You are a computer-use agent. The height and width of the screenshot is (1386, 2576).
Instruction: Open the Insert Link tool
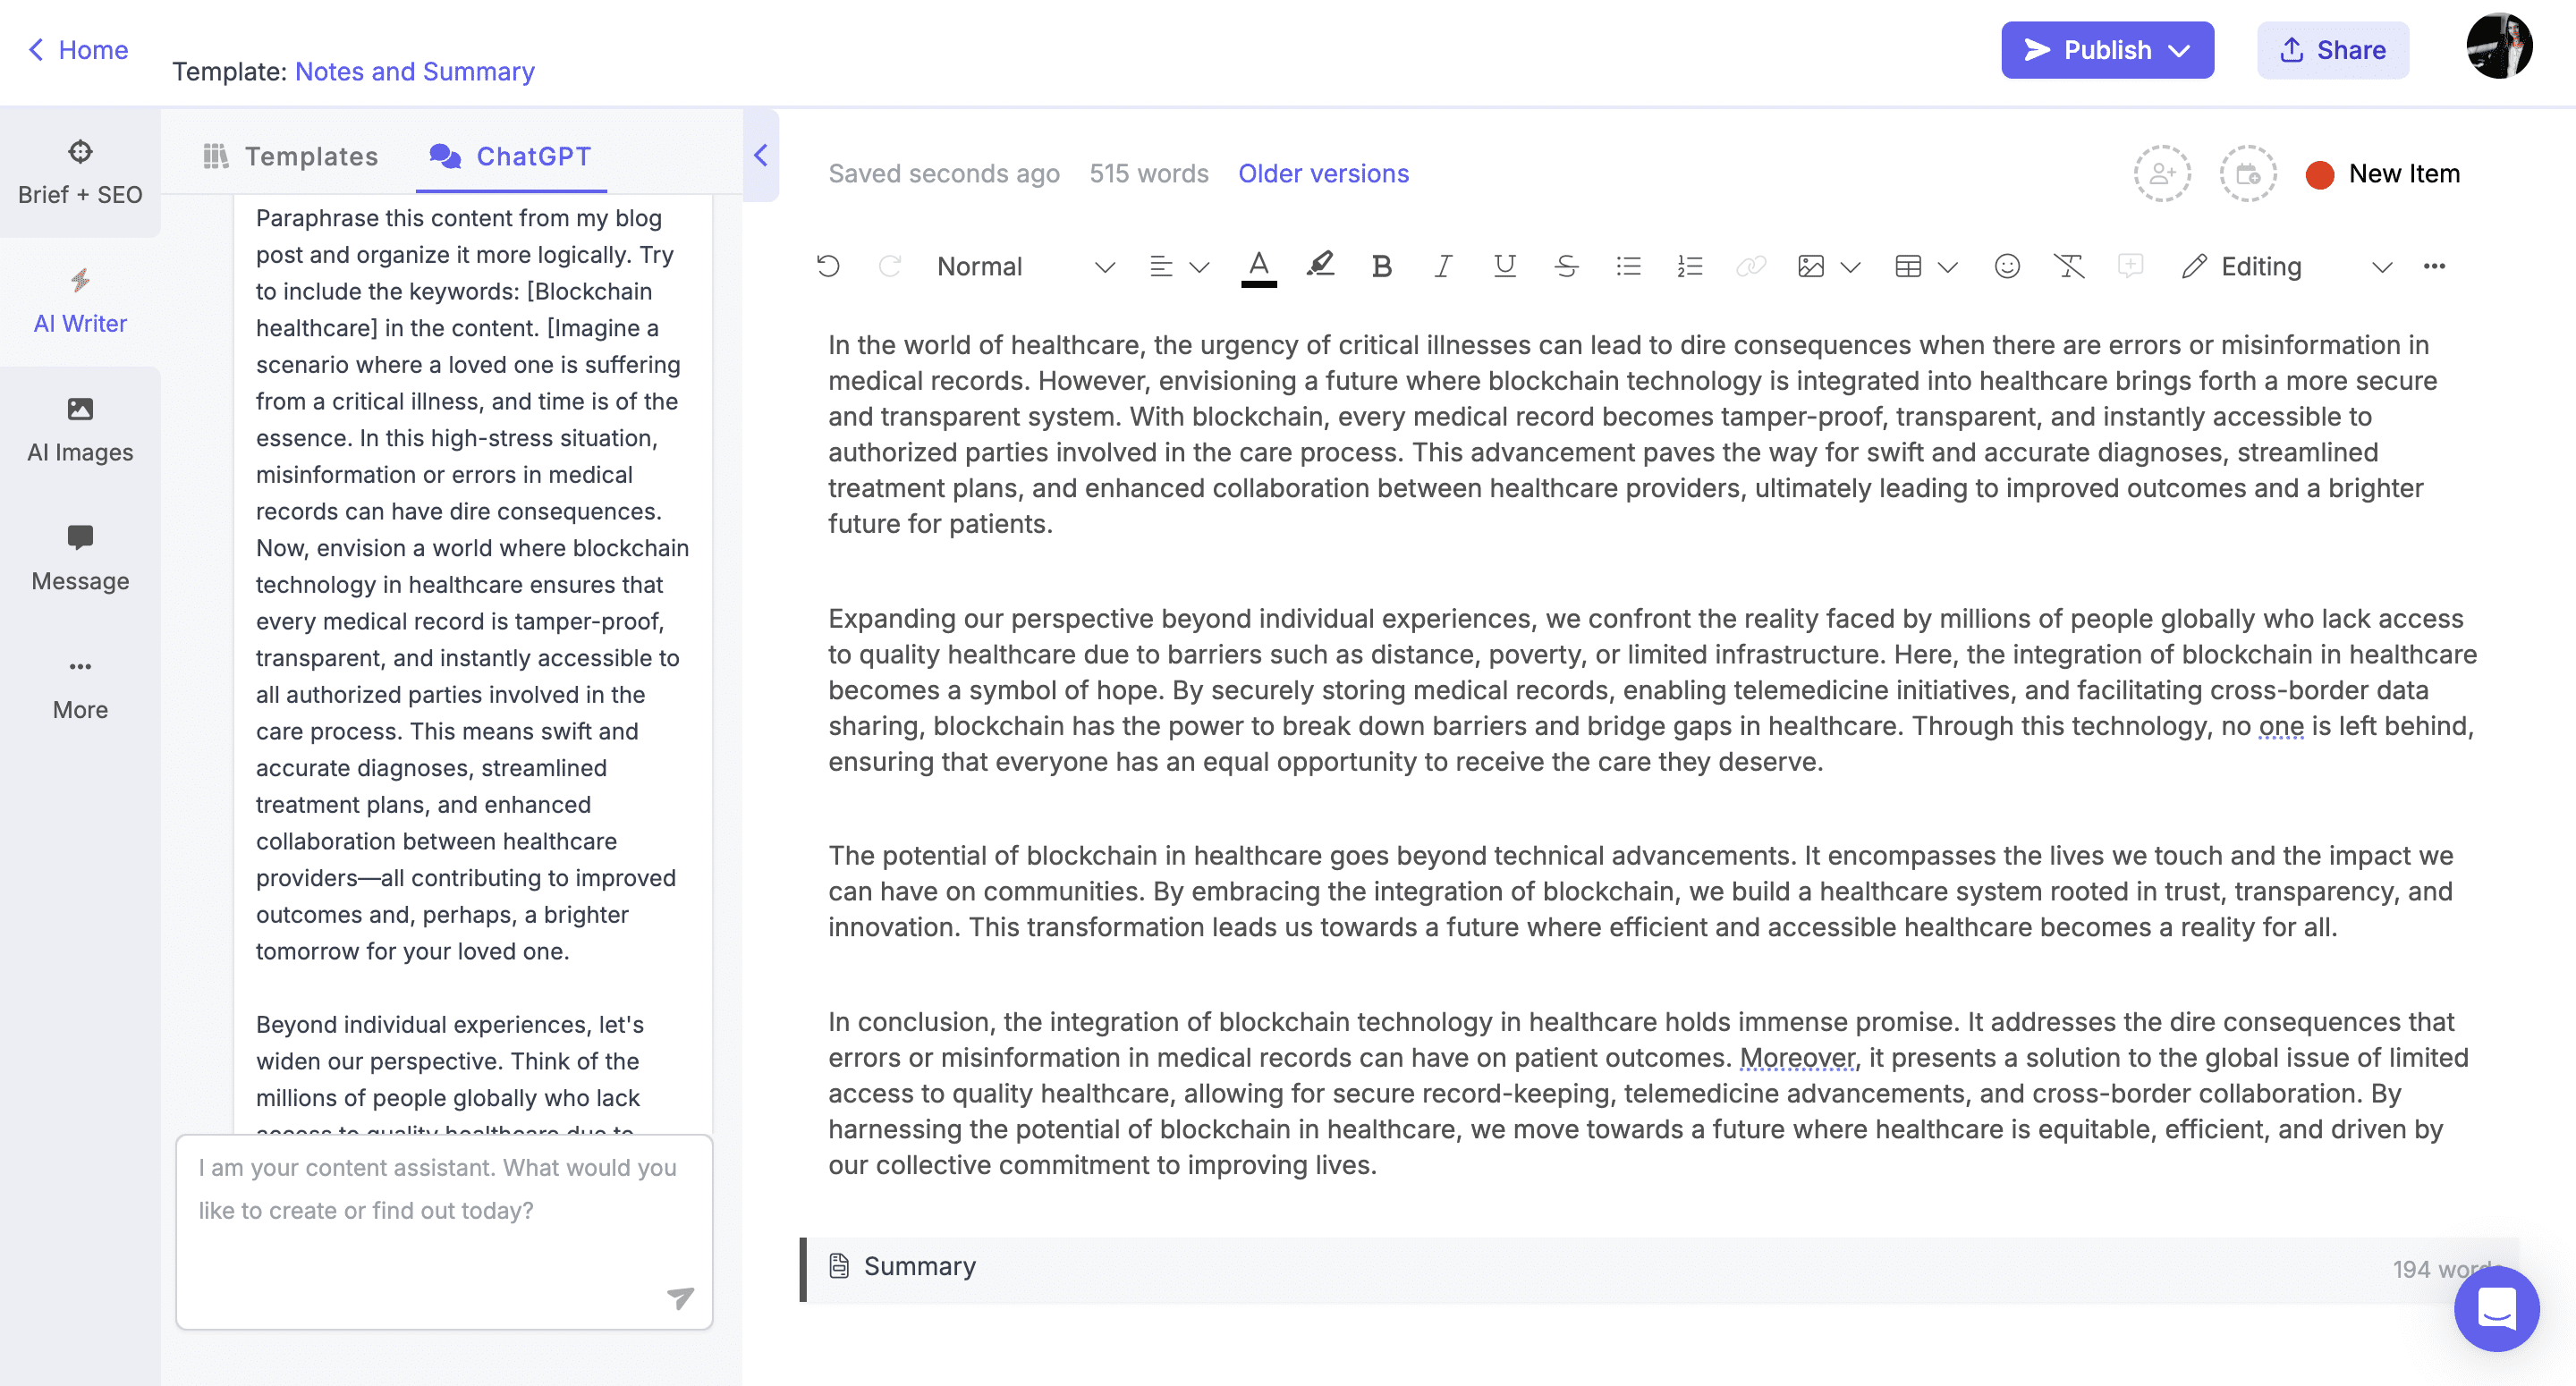1748,265
